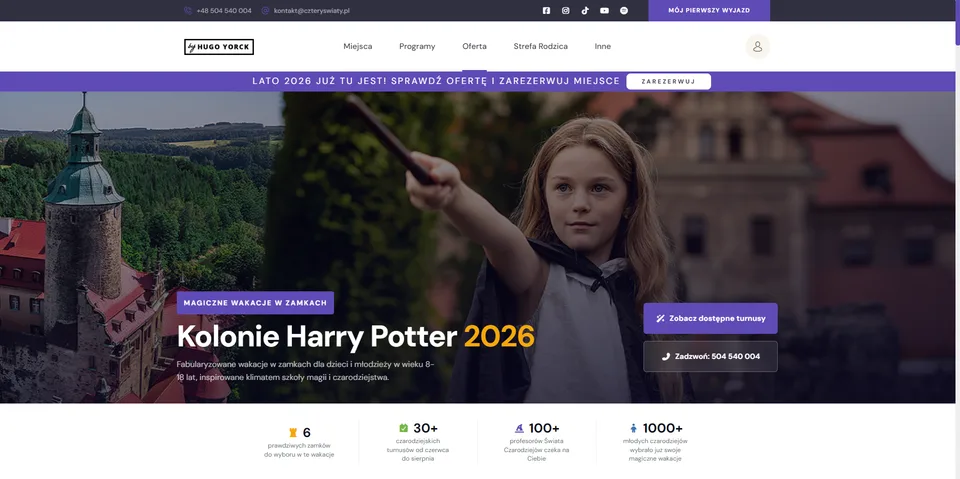Open the YouTube social icon

(x=604, y=10)
